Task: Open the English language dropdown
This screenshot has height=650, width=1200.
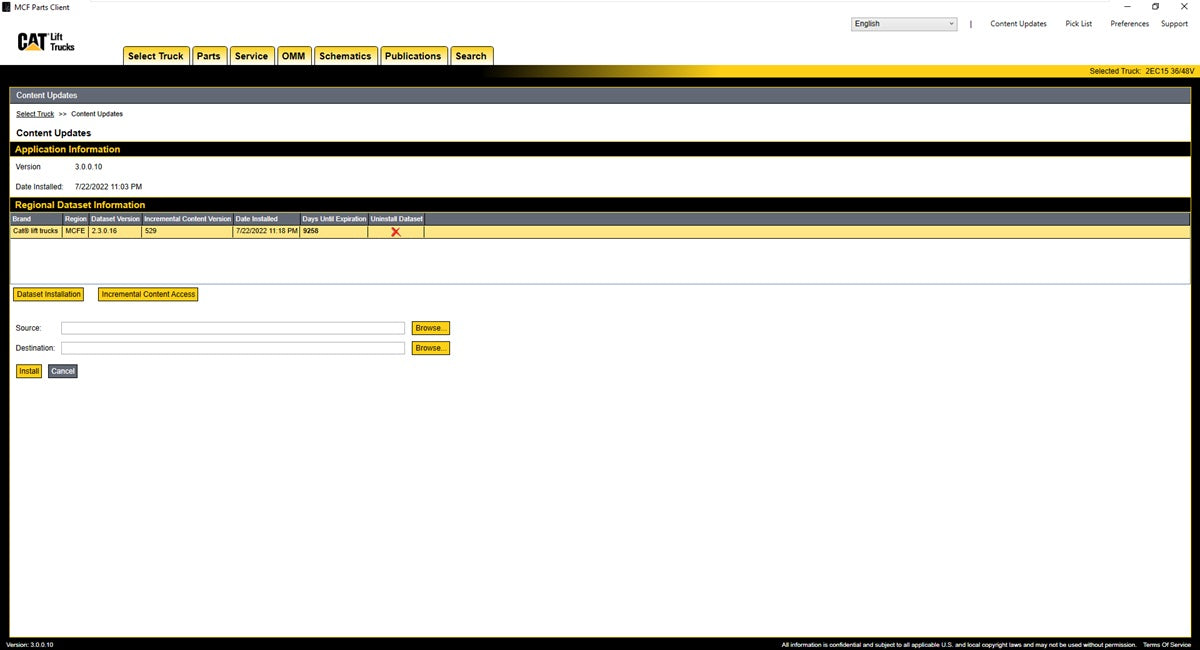Action: point(904,24)
